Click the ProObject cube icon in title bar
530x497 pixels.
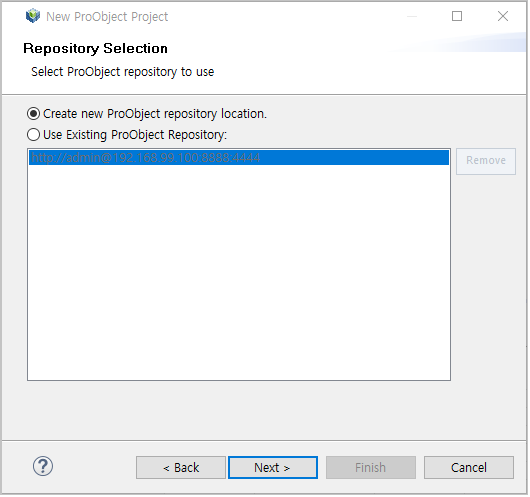[33, 16]
